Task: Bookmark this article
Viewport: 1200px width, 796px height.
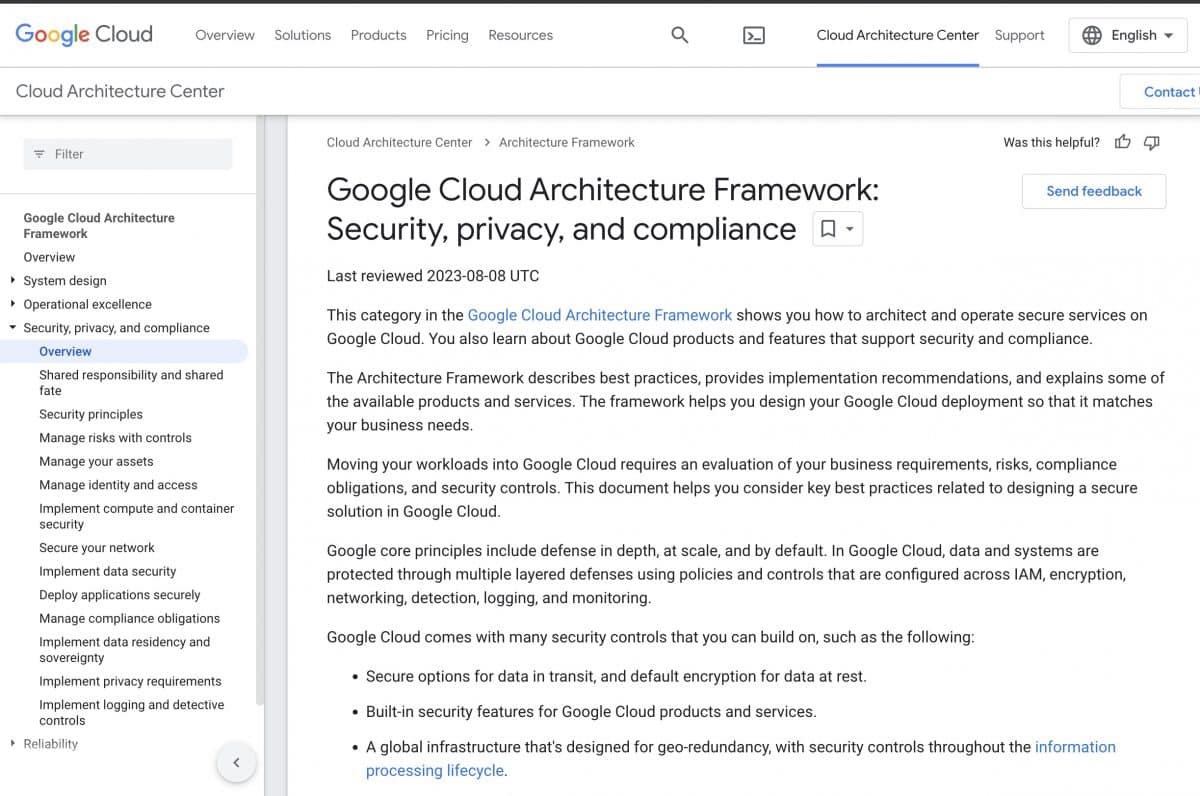Action: (x=828, y=228)
